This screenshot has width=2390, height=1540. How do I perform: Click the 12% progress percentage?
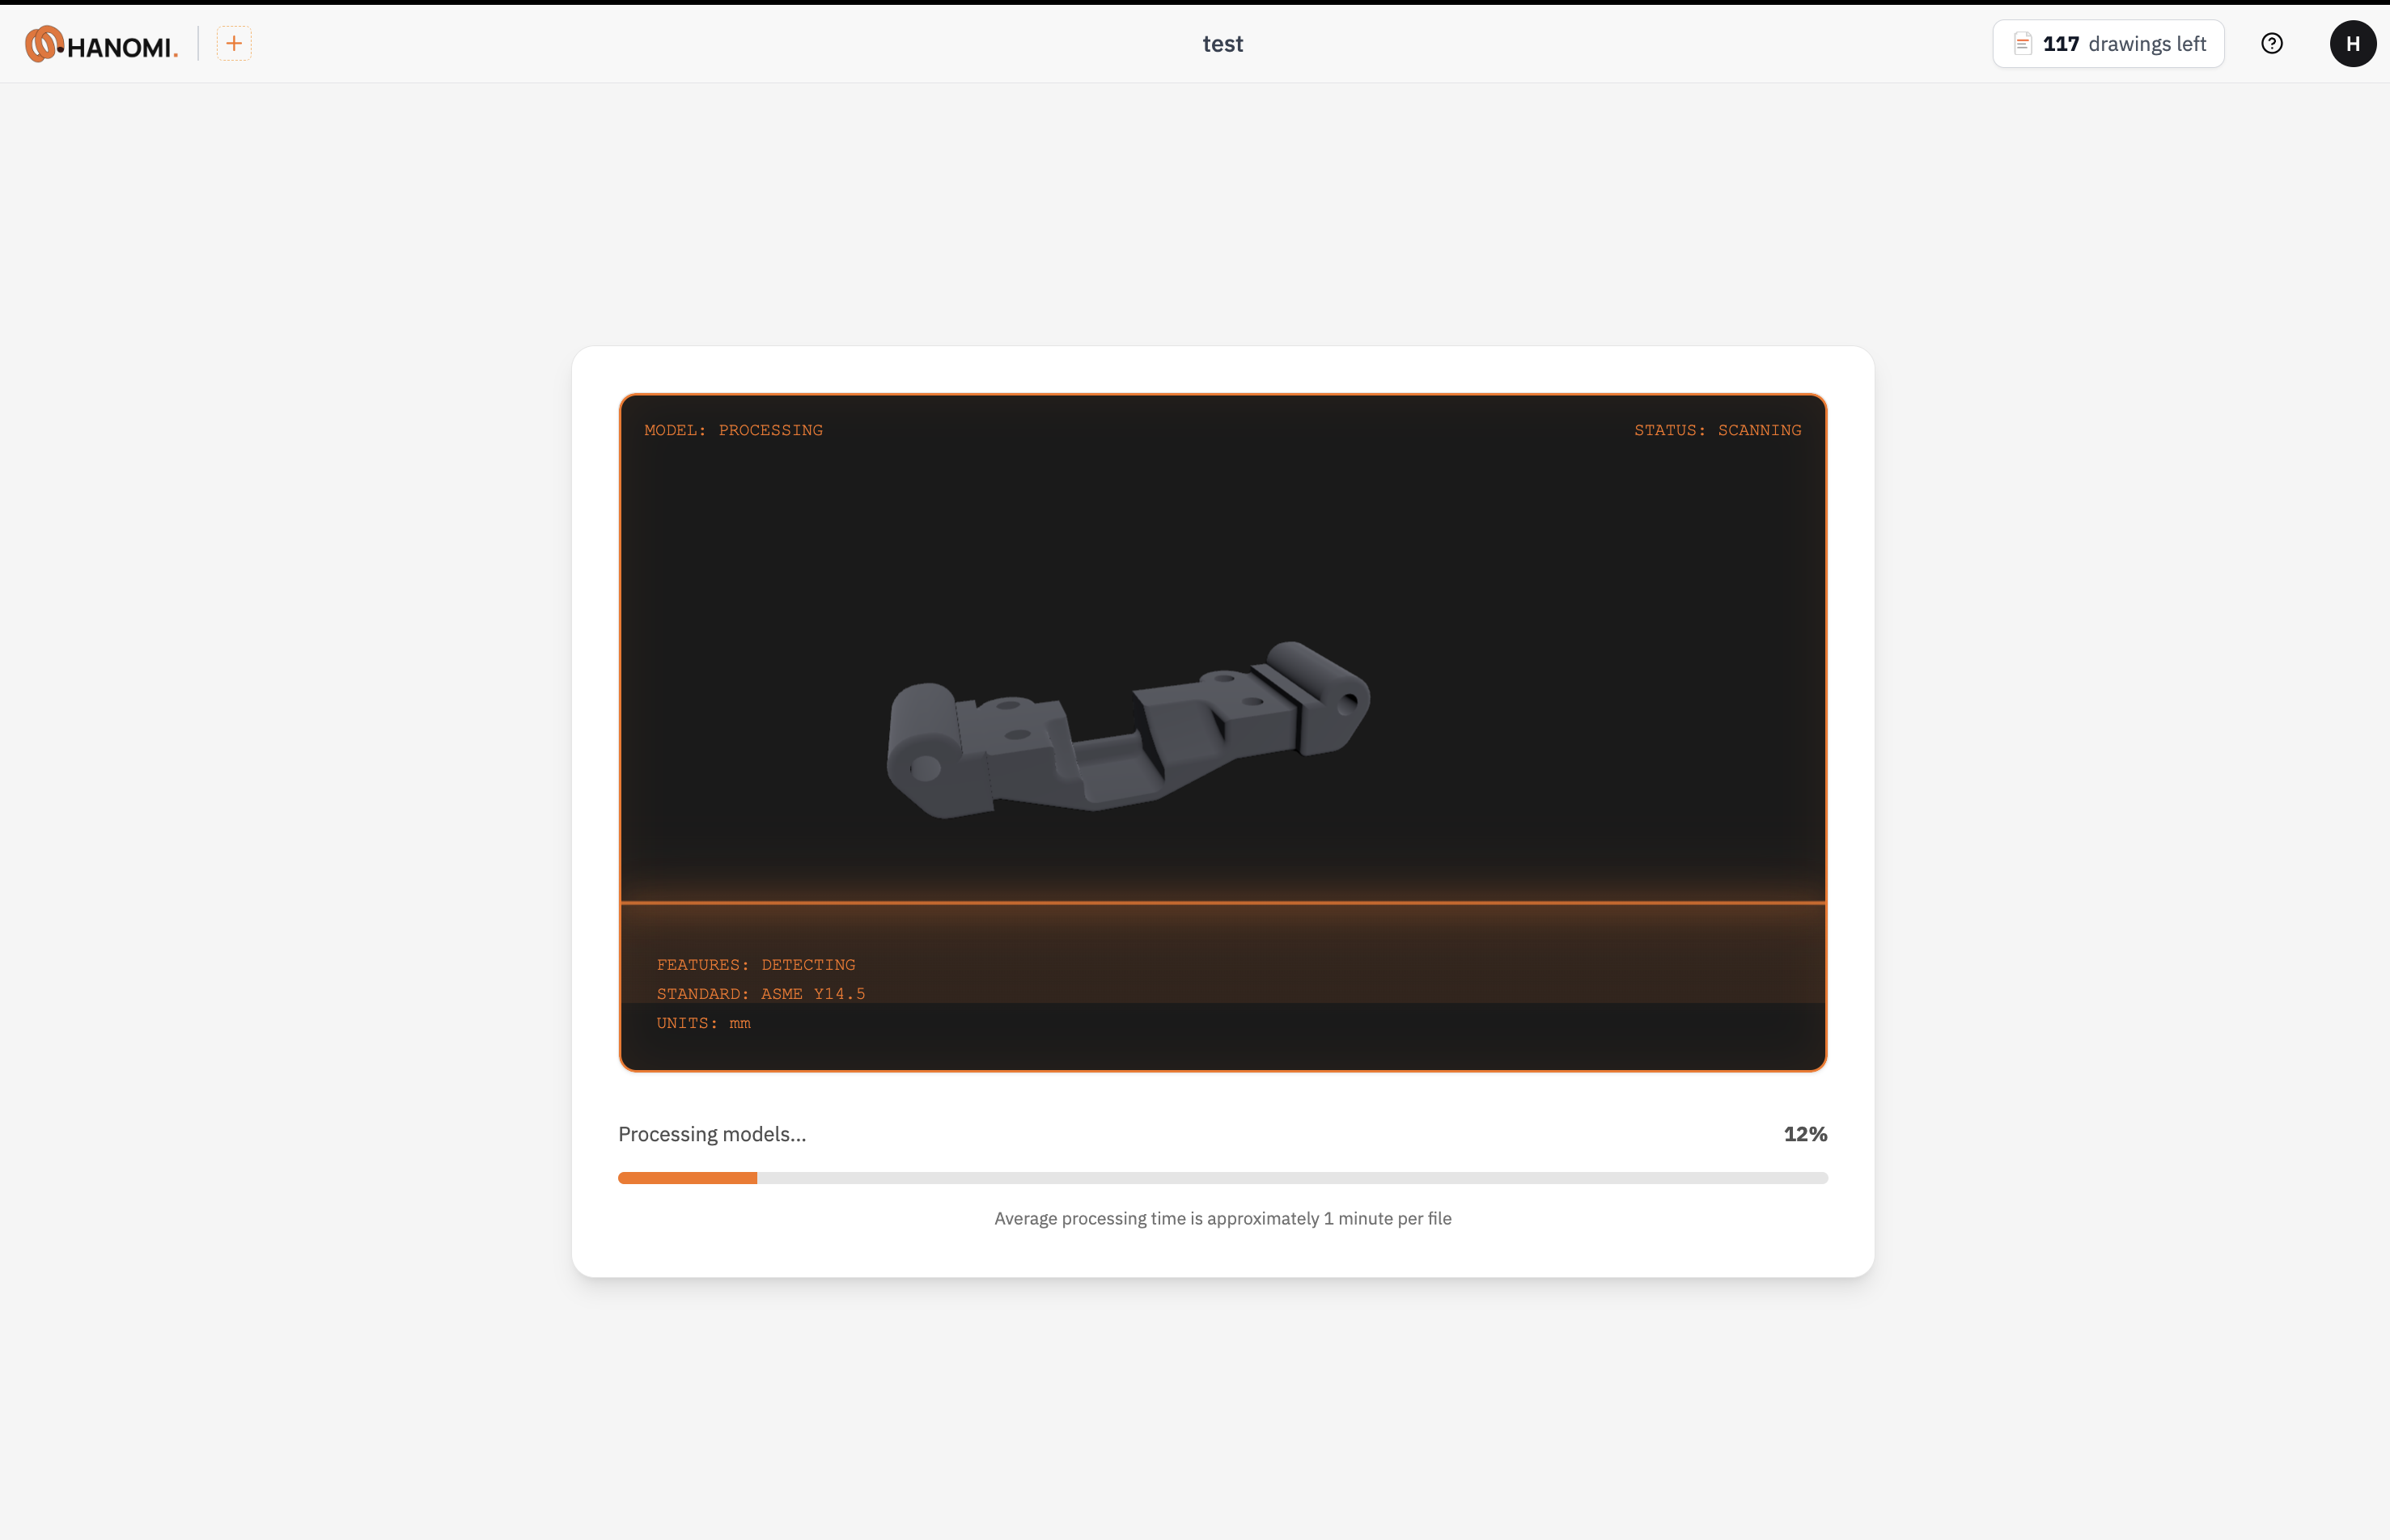tap(1805, 1134)
